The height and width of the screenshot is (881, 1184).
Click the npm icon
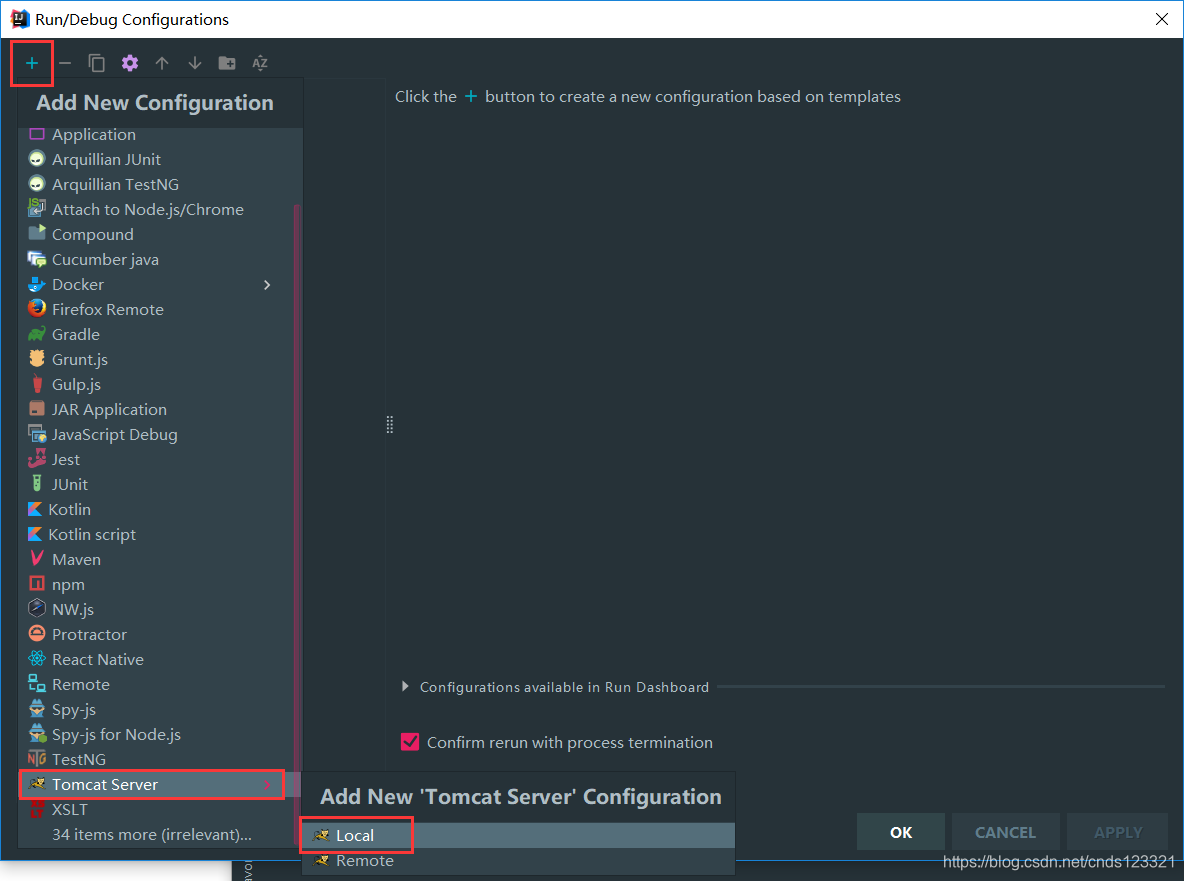tap(36, 584)
